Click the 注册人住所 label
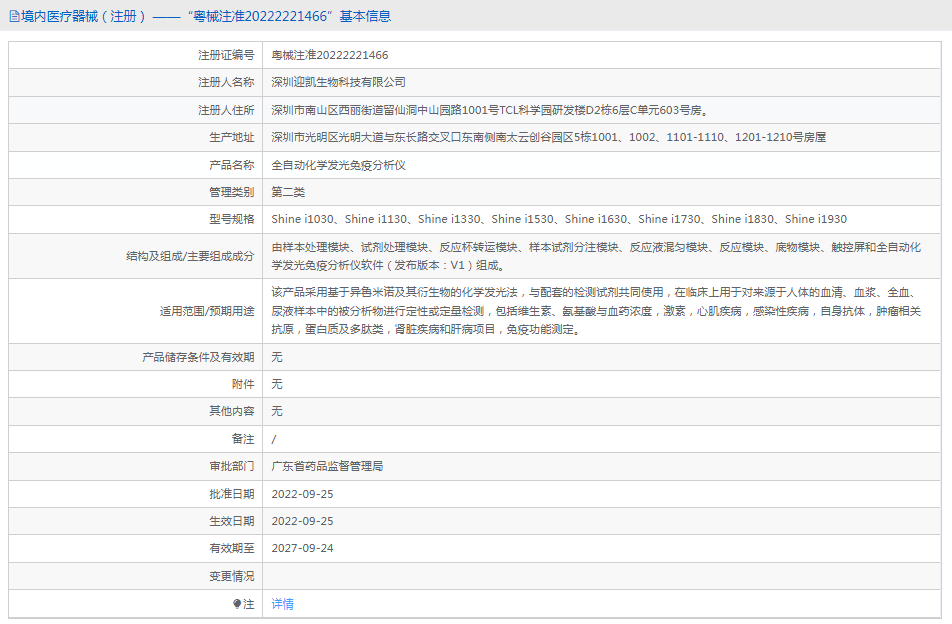This screenshot has height=624, width=952. (226, 110)
